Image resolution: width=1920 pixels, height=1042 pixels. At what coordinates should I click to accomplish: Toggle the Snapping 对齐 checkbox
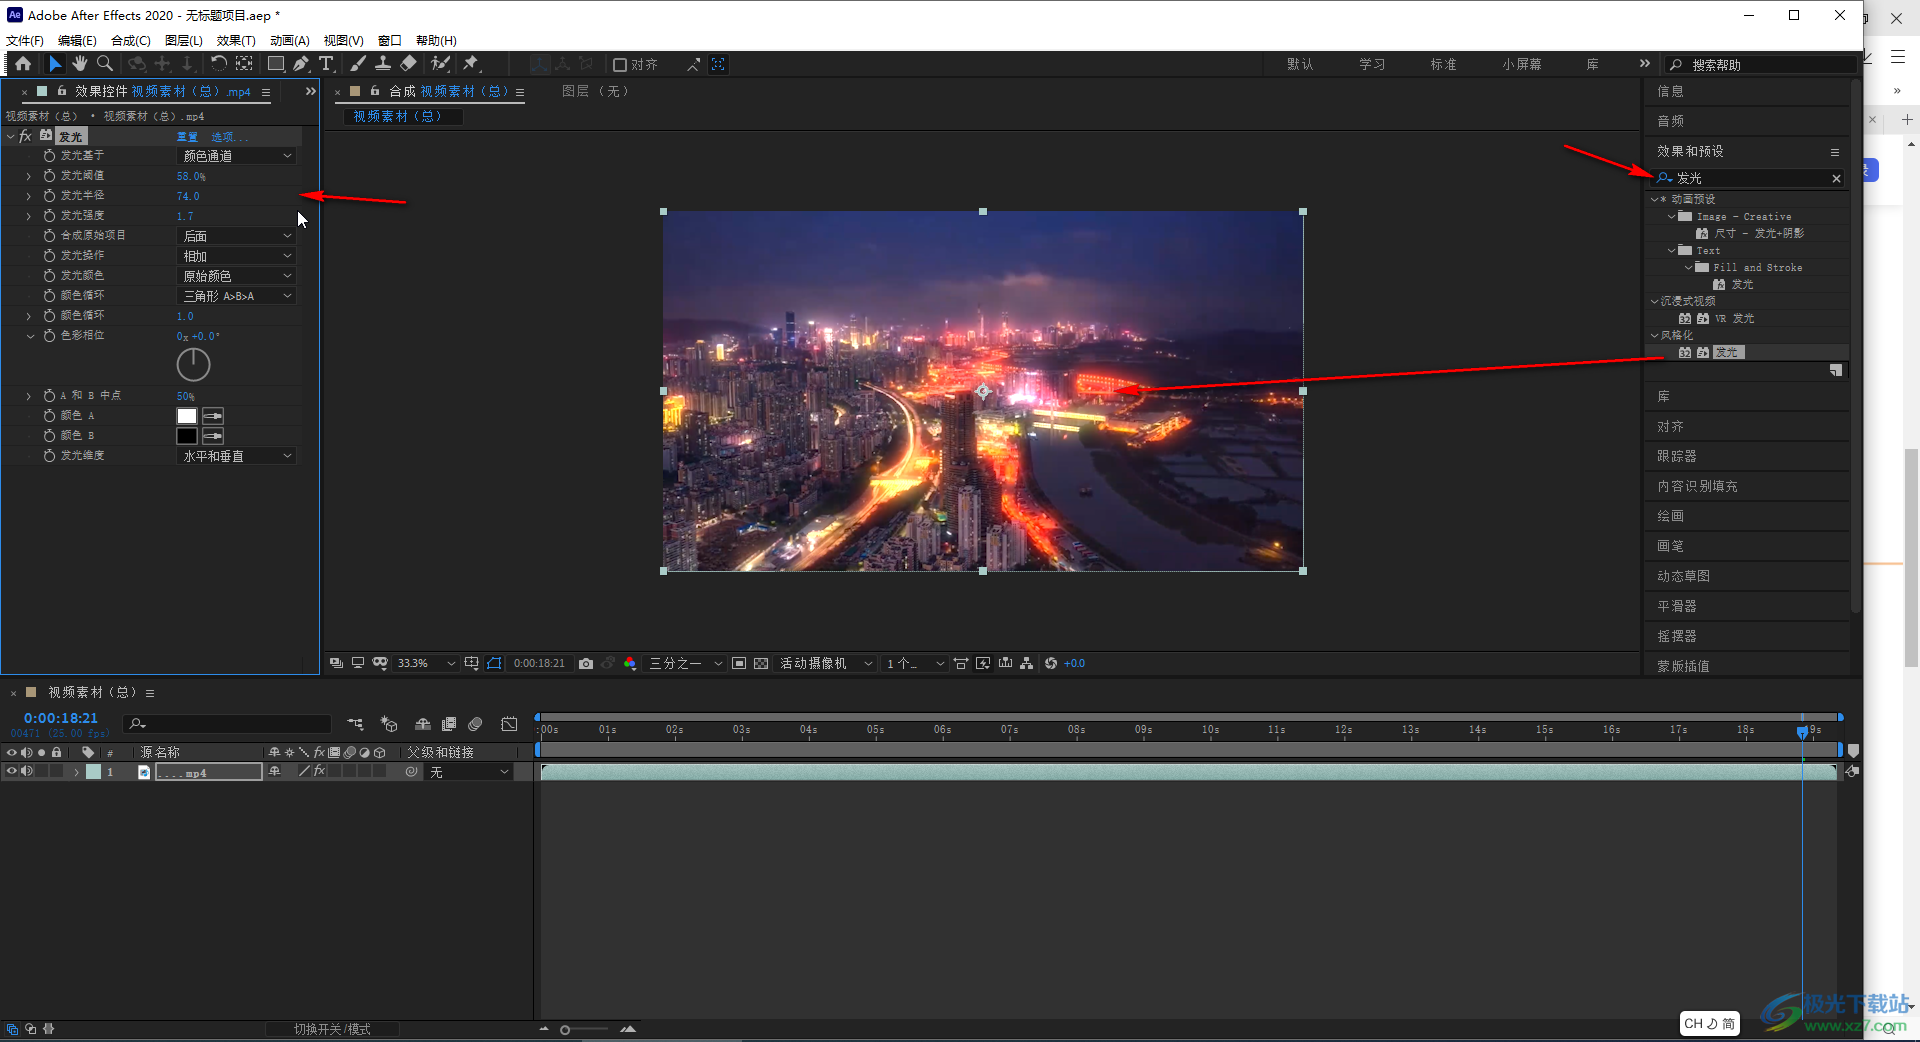click(x=620, y=65)
